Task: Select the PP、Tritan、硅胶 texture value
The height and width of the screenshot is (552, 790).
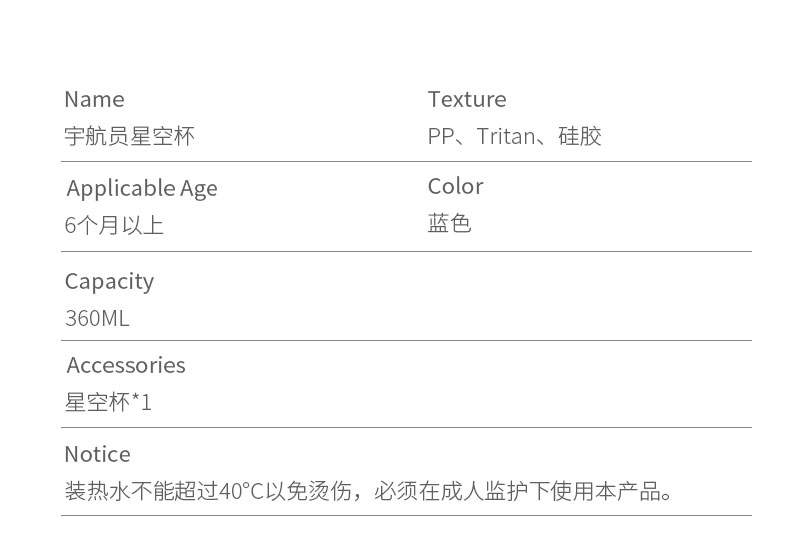Action: pyautogui.click(x=514, y=136)
